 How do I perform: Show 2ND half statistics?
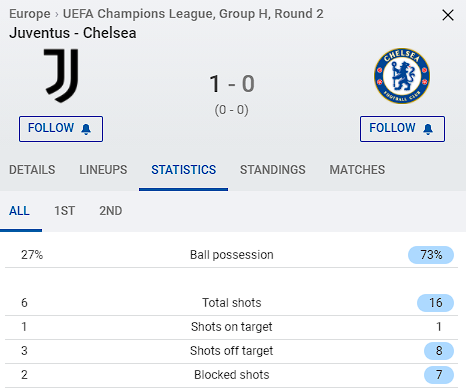coord(111,211)
